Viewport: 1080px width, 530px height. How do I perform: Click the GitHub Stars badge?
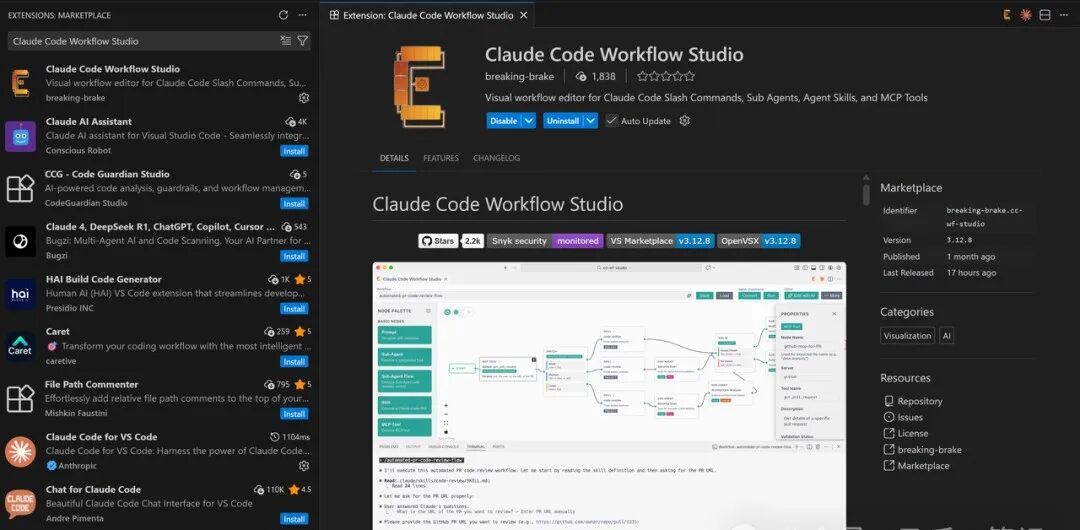(x=450, y=241)
